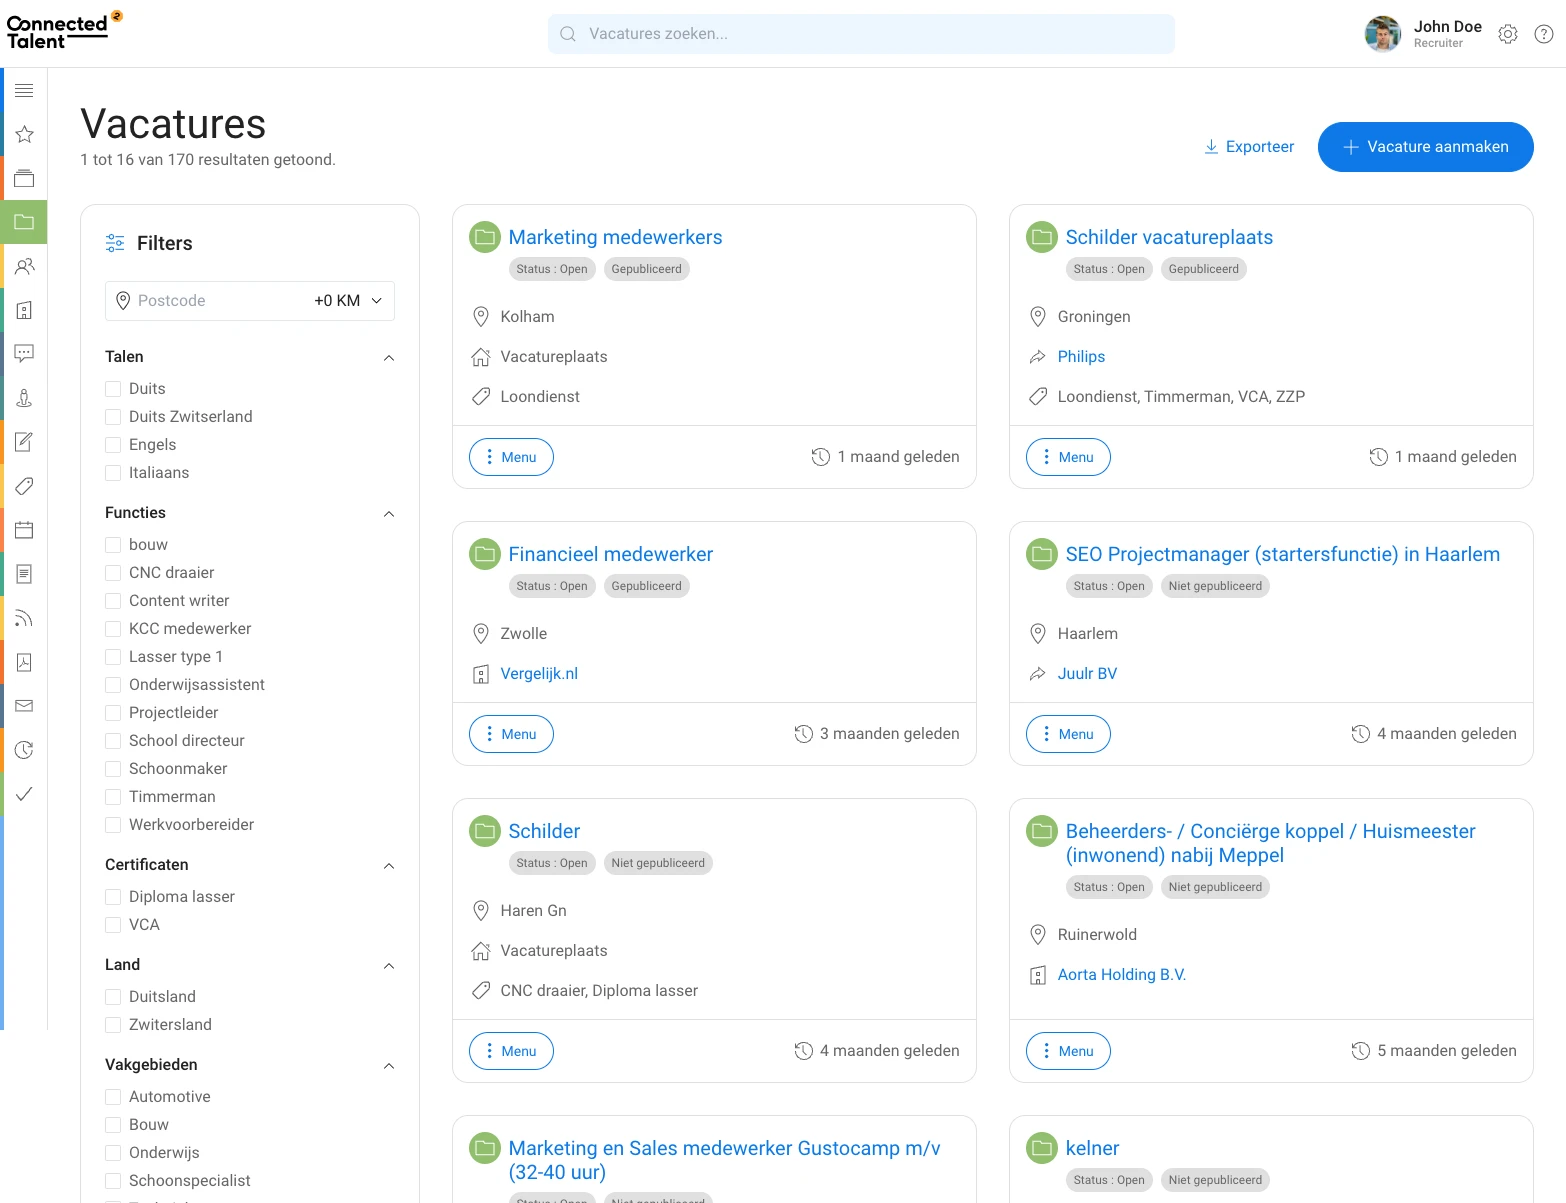Open the Menu for Financieel medewerker vacancy
1566x1203 pixels.
[x=510, y=733]
